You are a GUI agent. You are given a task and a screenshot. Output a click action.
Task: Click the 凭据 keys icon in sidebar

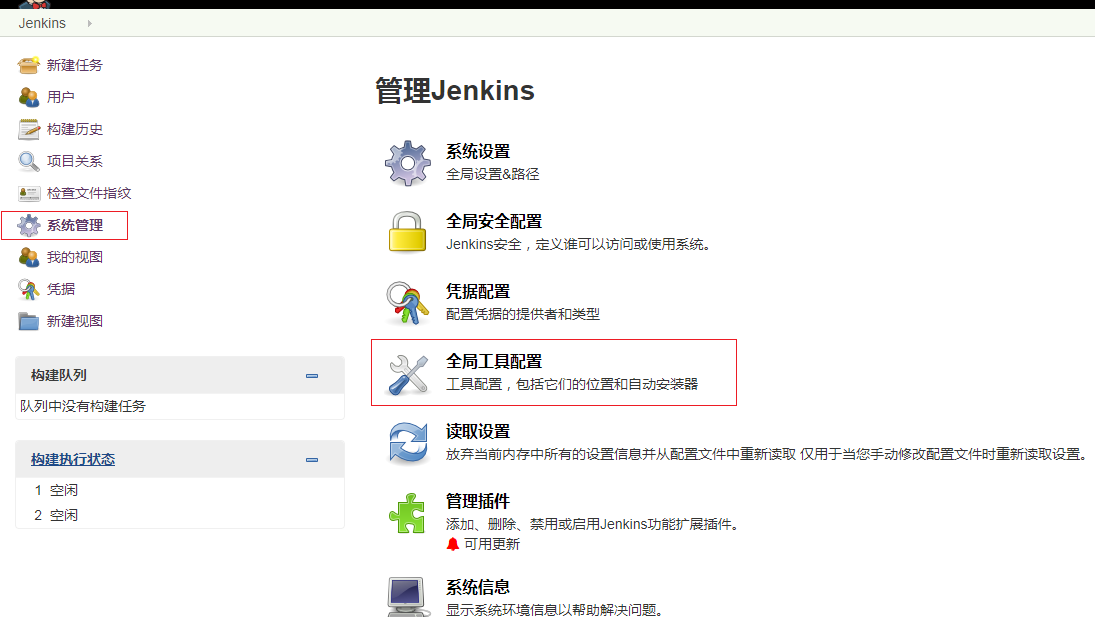(29, 289)
